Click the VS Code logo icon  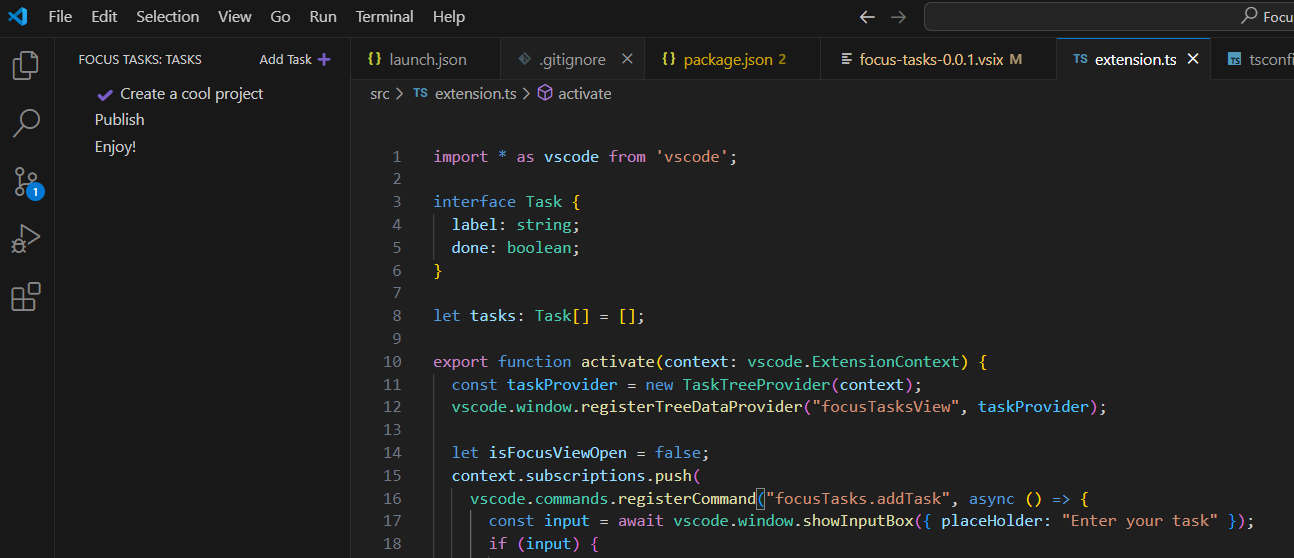[18, 16]
